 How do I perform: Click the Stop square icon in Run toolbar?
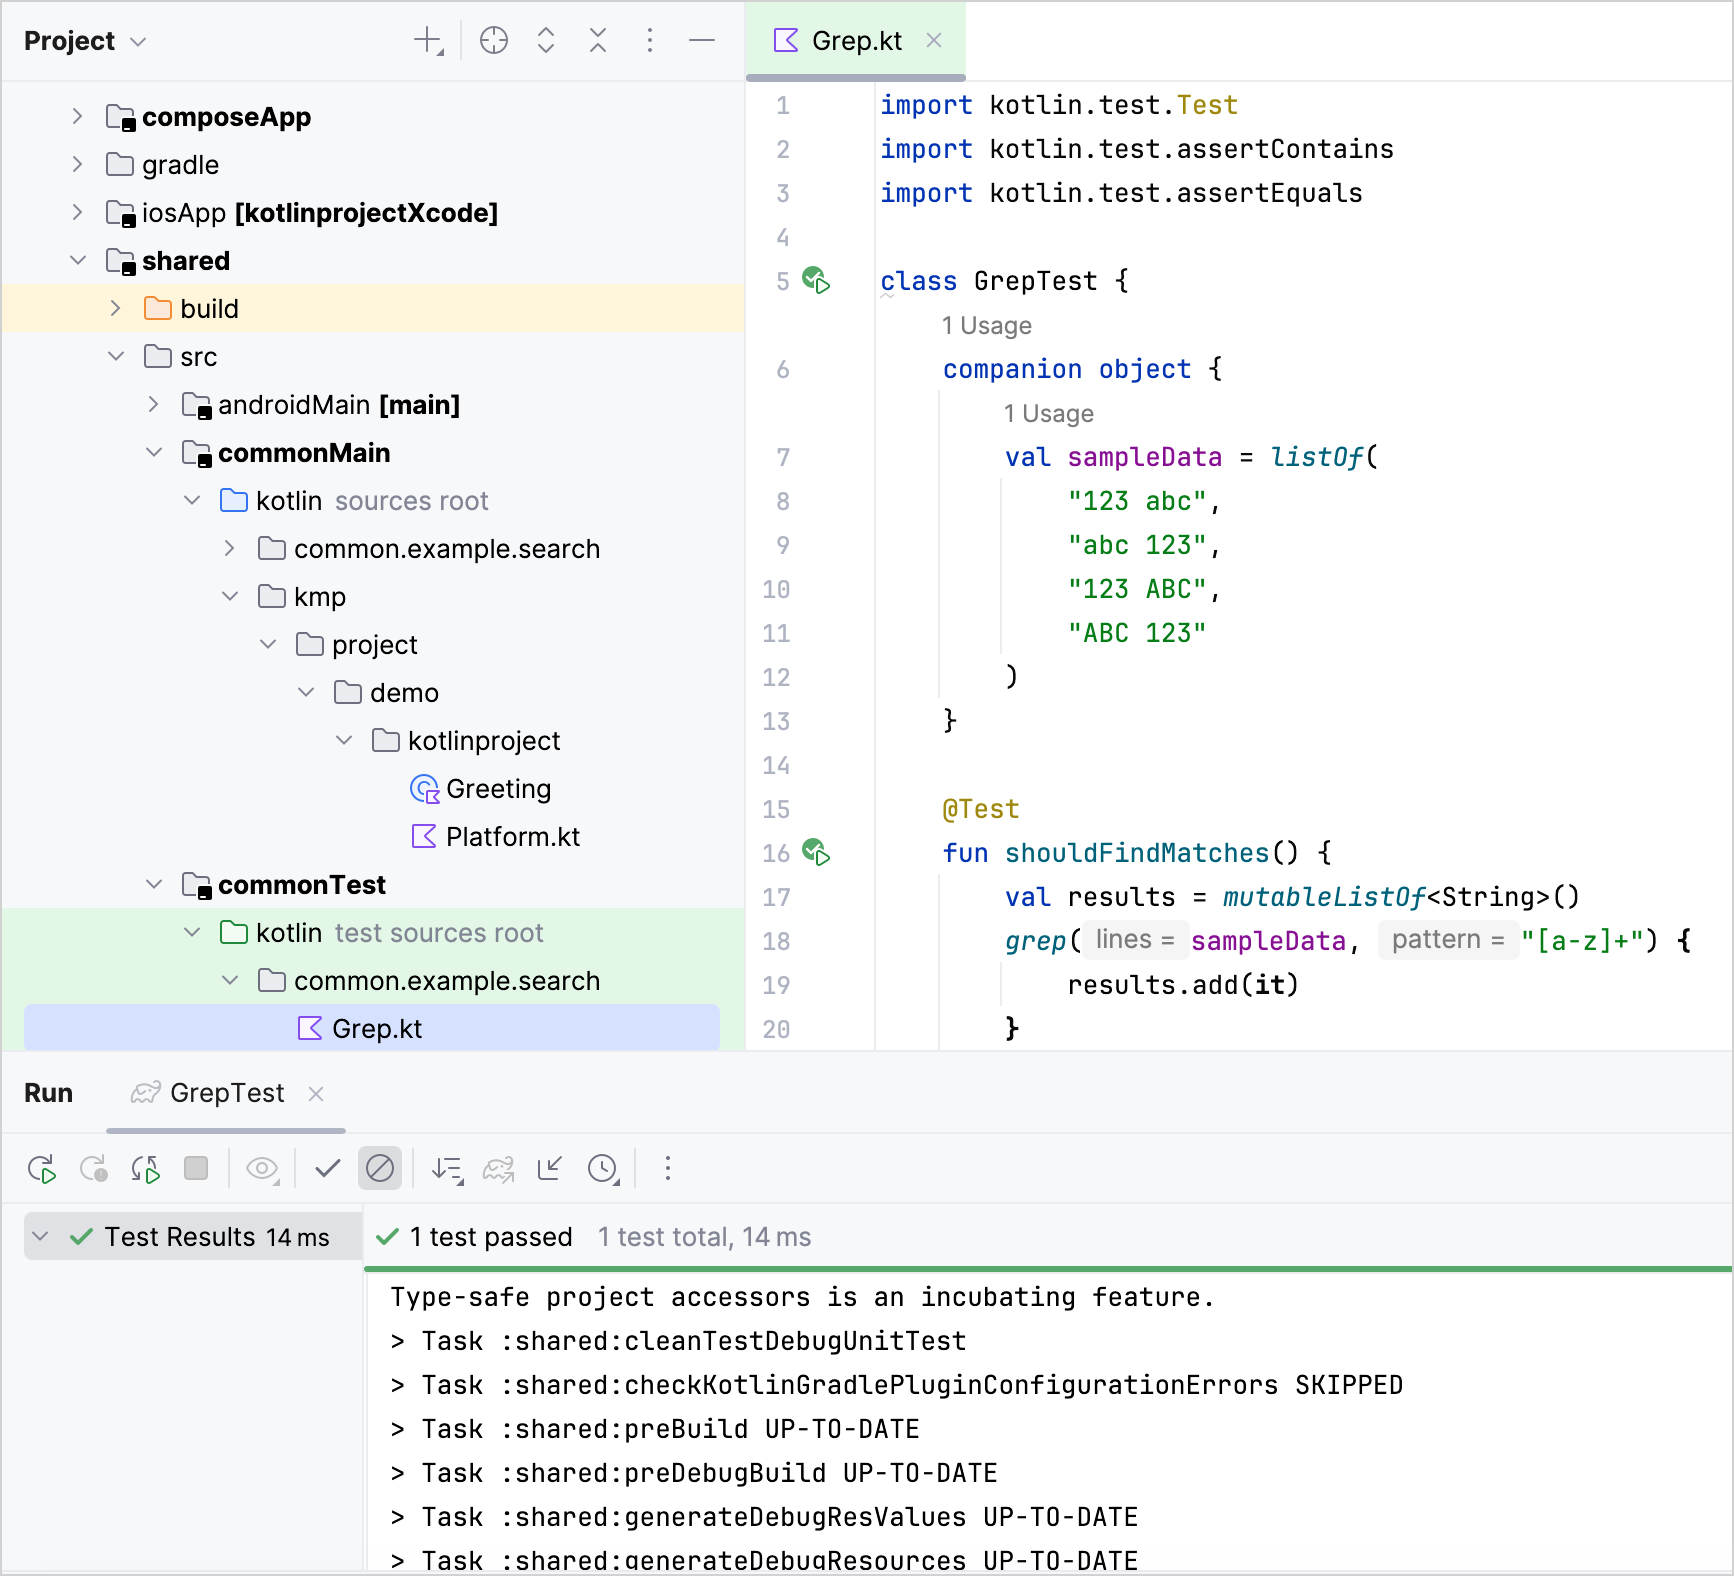point(196,1168)
